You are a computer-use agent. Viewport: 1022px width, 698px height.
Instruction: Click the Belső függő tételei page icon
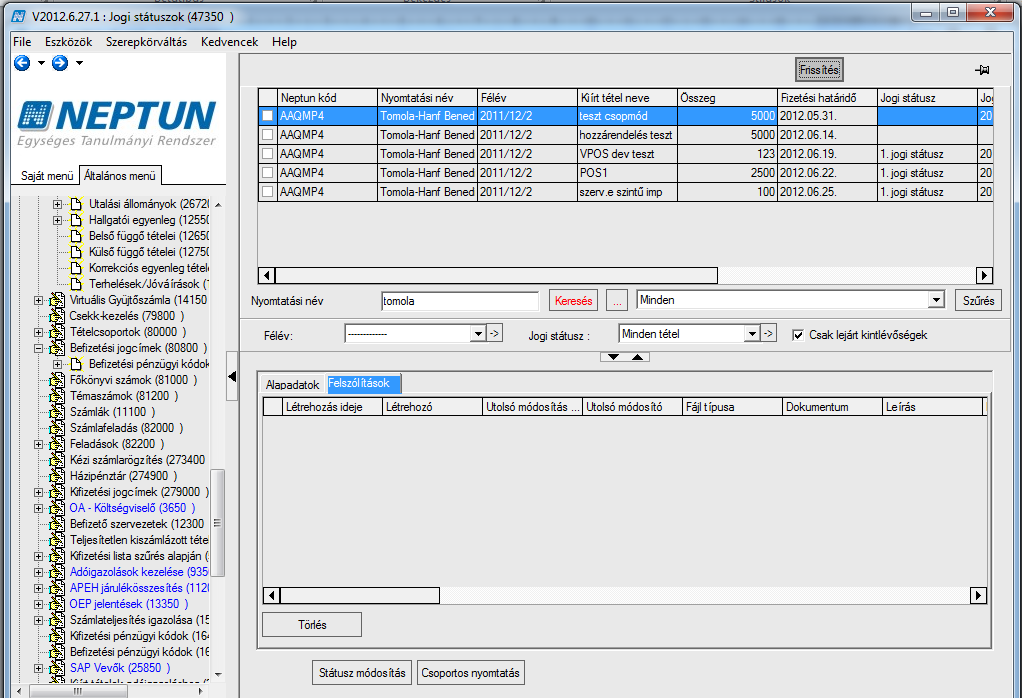click(x=76, y=236)
